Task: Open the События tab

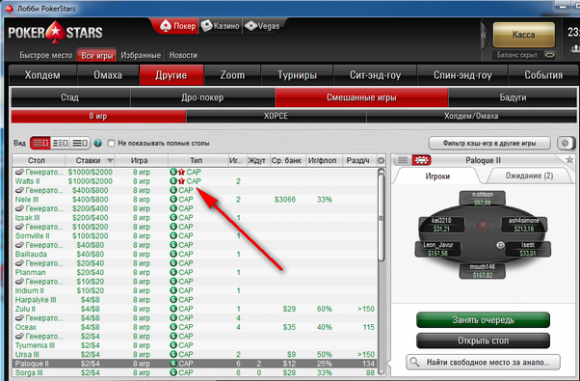Action: point(543,75)
